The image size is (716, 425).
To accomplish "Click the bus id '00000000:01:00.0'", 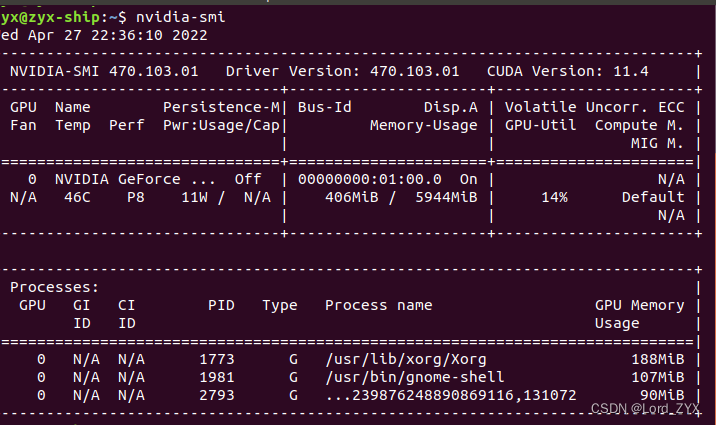I will click(x=369, y=179).
